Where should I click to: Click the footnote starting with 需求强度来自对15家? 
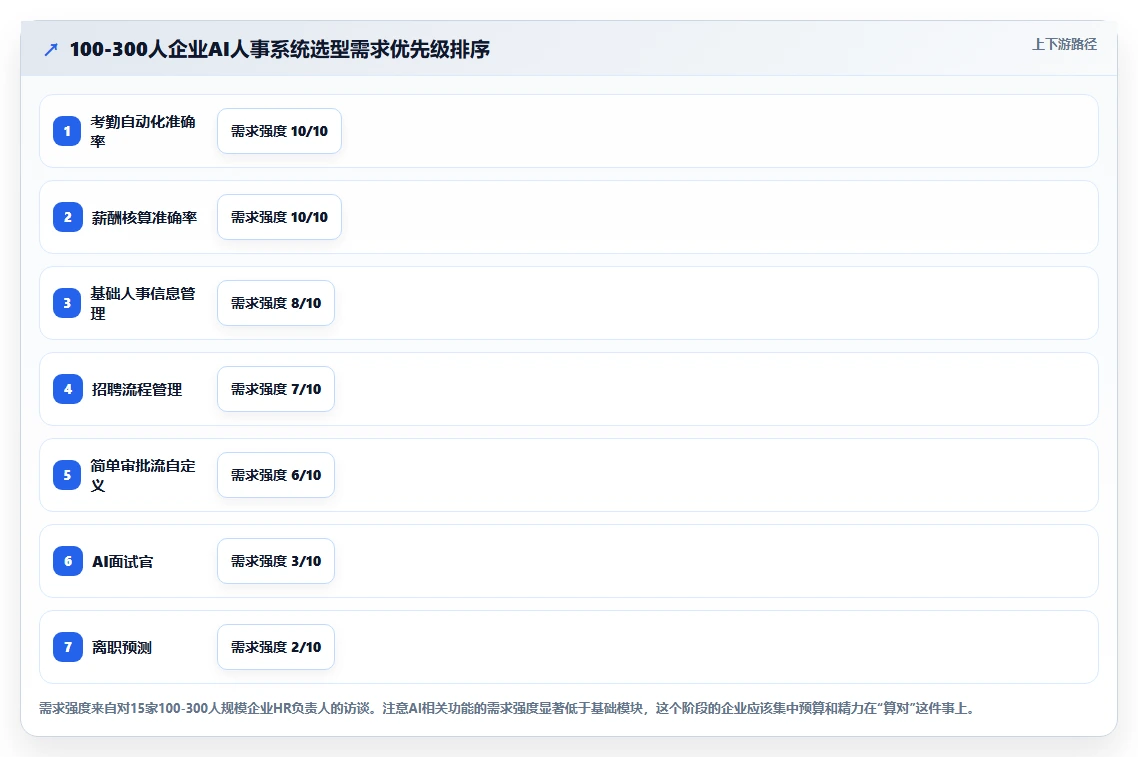(x=507, y=708)
